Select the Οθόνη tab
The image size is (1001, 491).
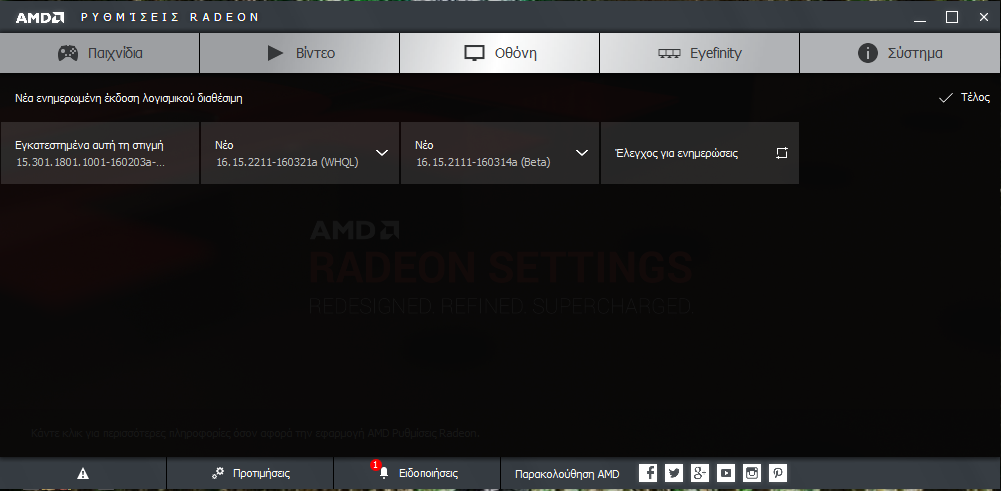[499, 53]
